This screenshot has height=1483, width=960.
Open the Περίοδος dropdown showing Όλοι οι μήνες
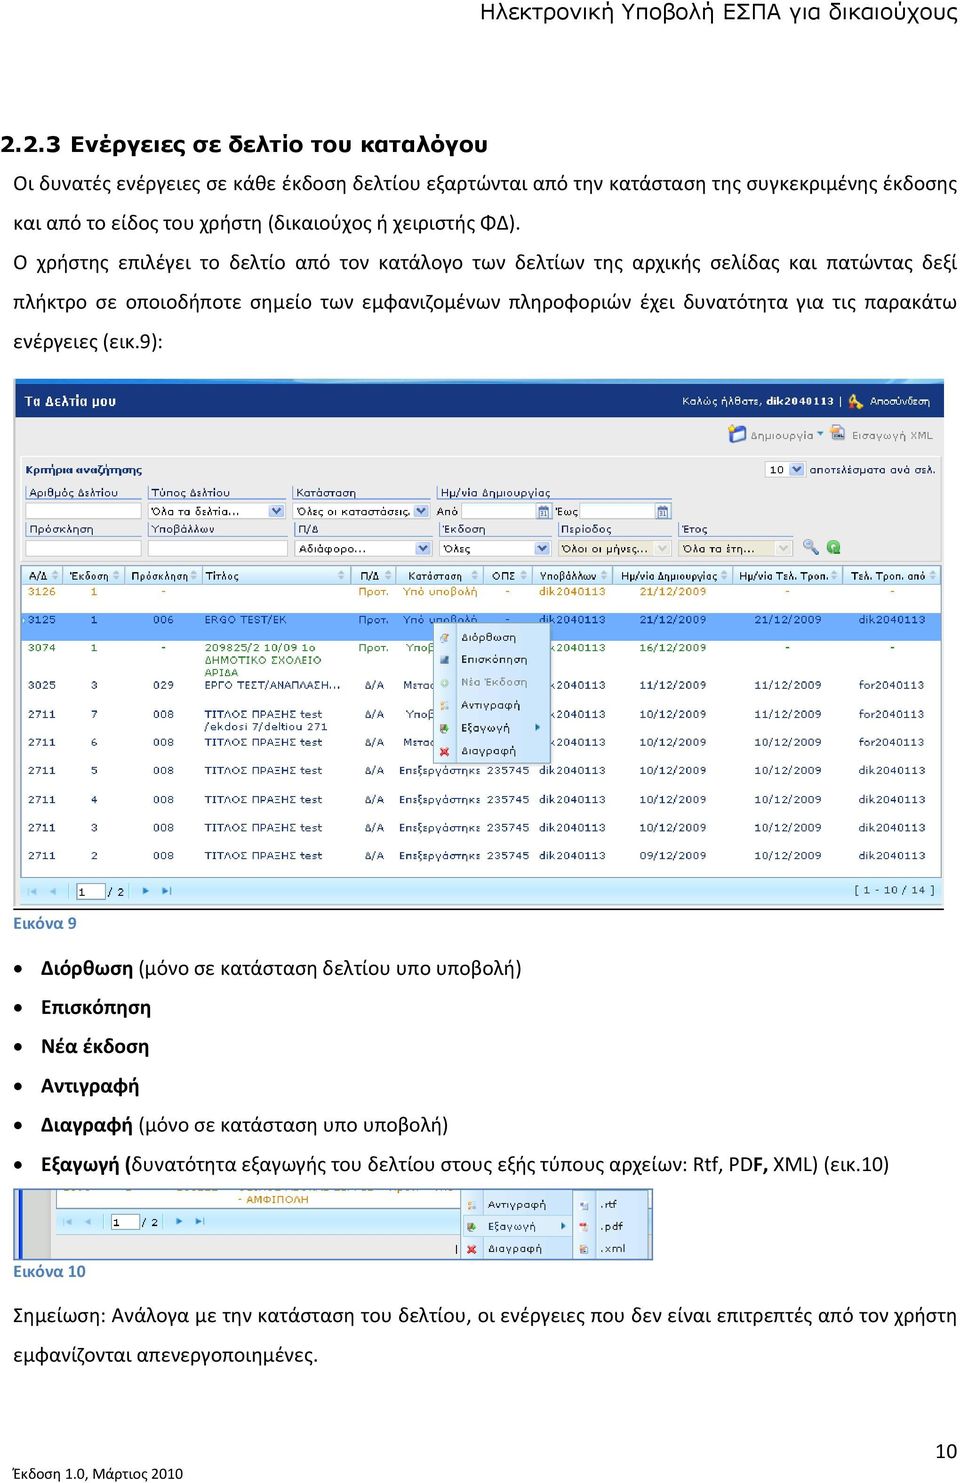(615, 548)
